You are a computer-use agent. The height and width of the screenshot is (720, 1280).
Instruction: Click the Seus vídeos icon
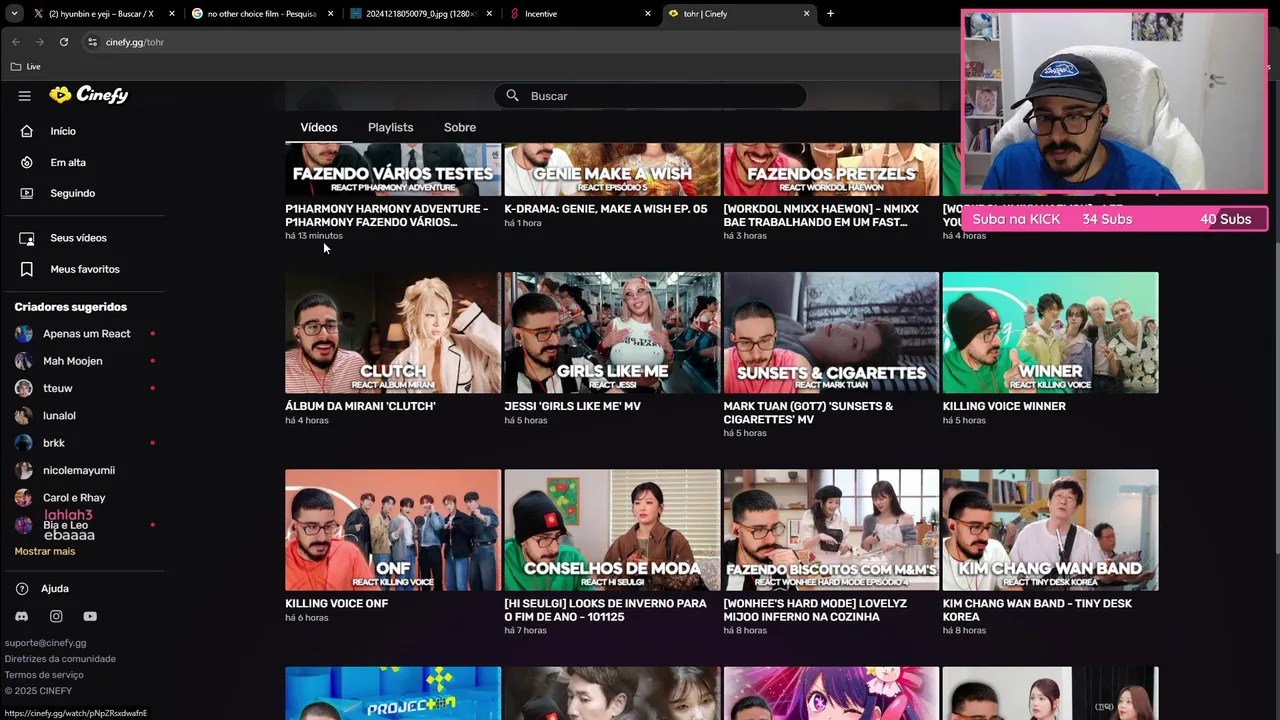pyautogui.click(x=27, y=238)
